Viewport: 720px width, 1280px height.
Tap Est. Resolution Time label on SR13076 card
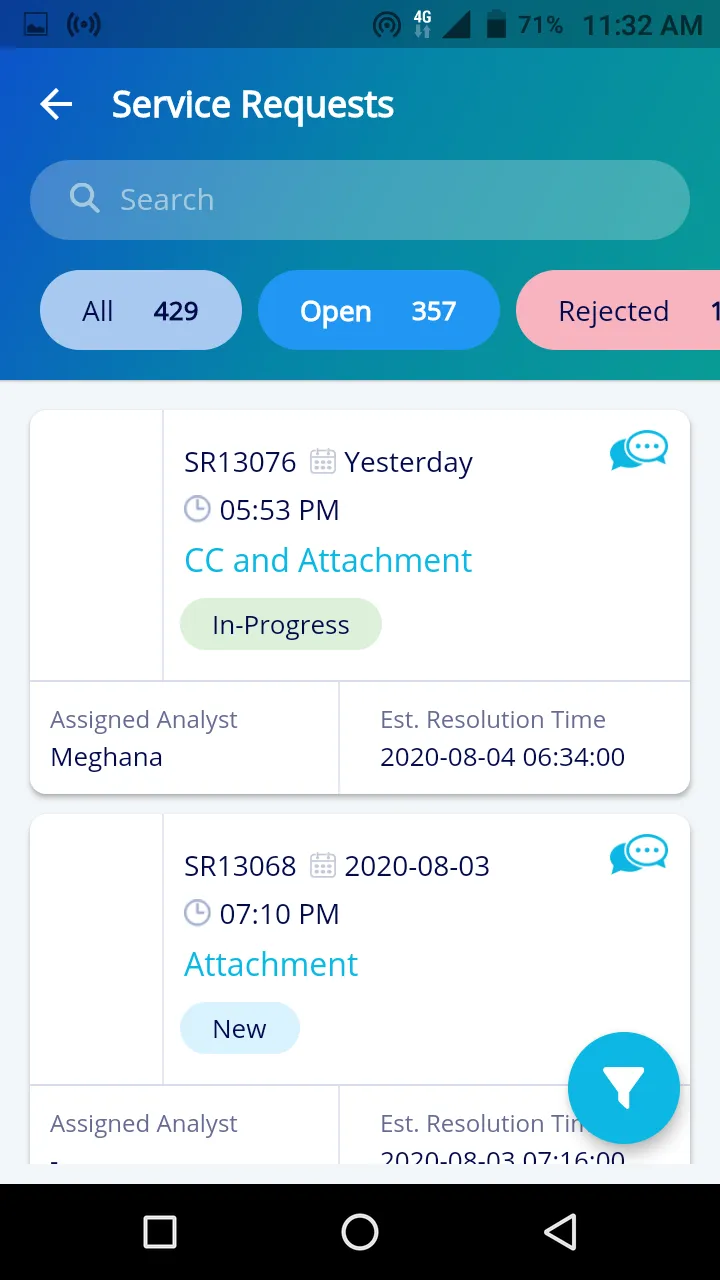493,720
